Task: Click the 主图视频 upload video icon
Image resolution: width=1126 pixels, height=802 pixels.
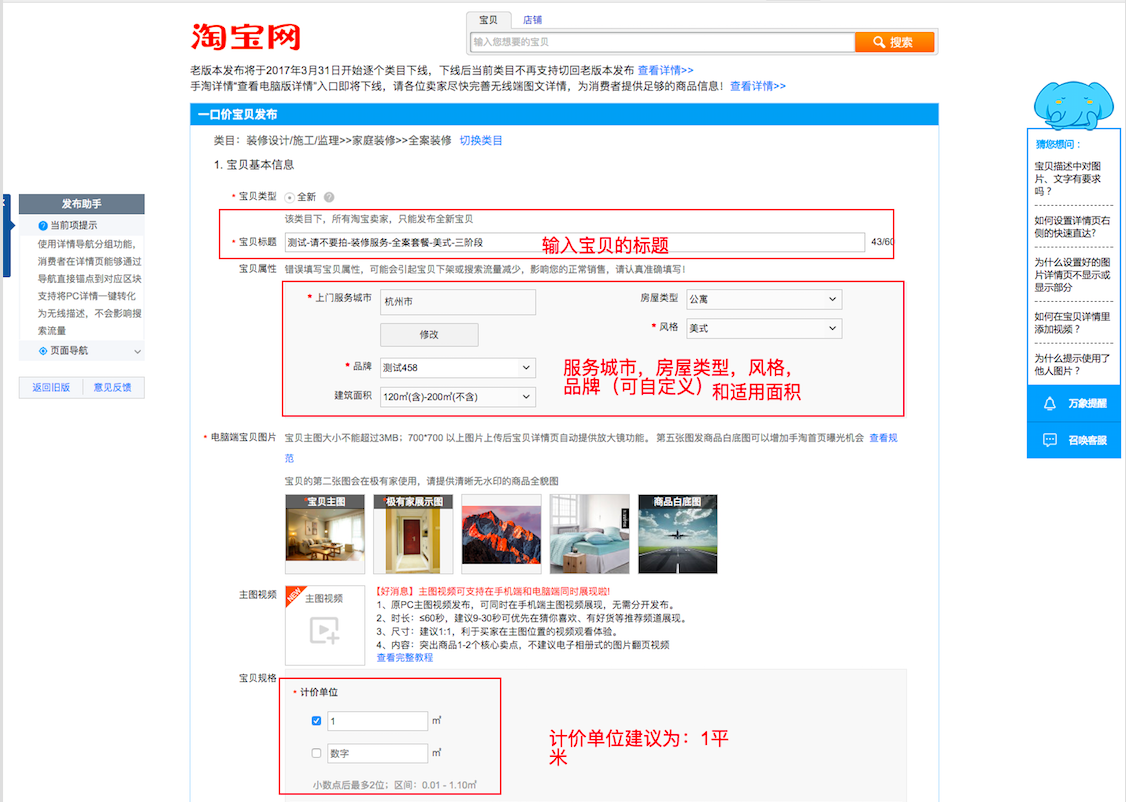Action: coord(325,630)
